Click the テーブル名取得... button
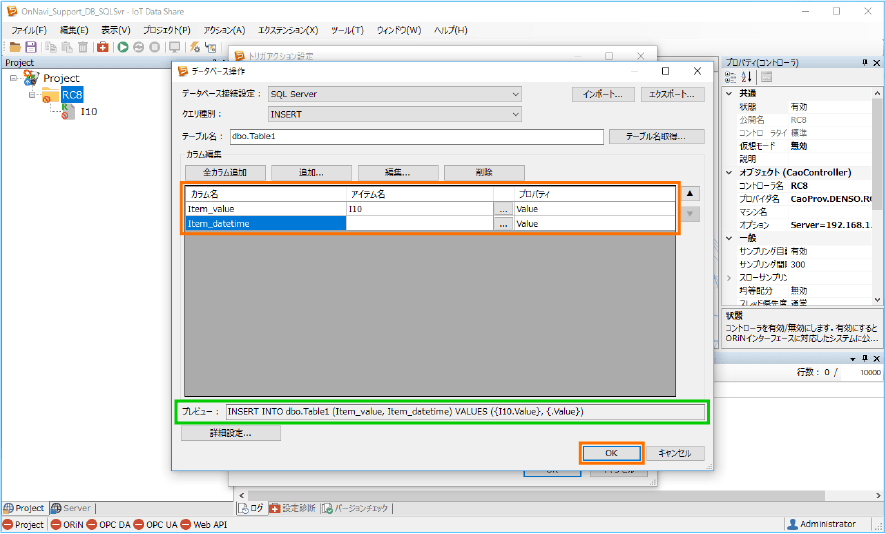Image resolution: width=885 pixels, height=534 pixels. [x=658, y=136]
